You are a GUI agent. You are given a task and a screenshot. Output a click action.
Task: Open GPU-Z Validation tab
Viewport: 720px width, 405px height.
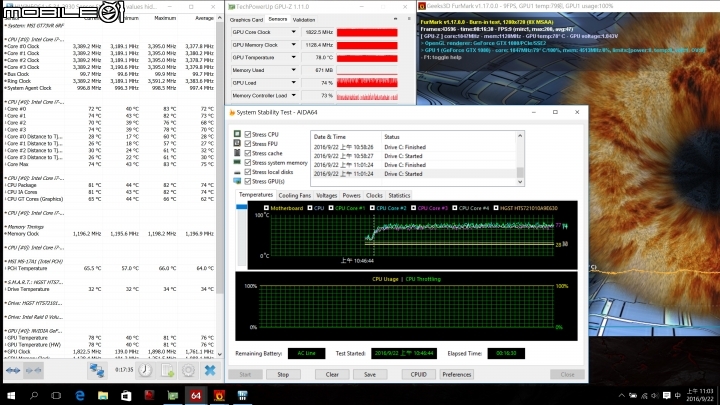304,20
